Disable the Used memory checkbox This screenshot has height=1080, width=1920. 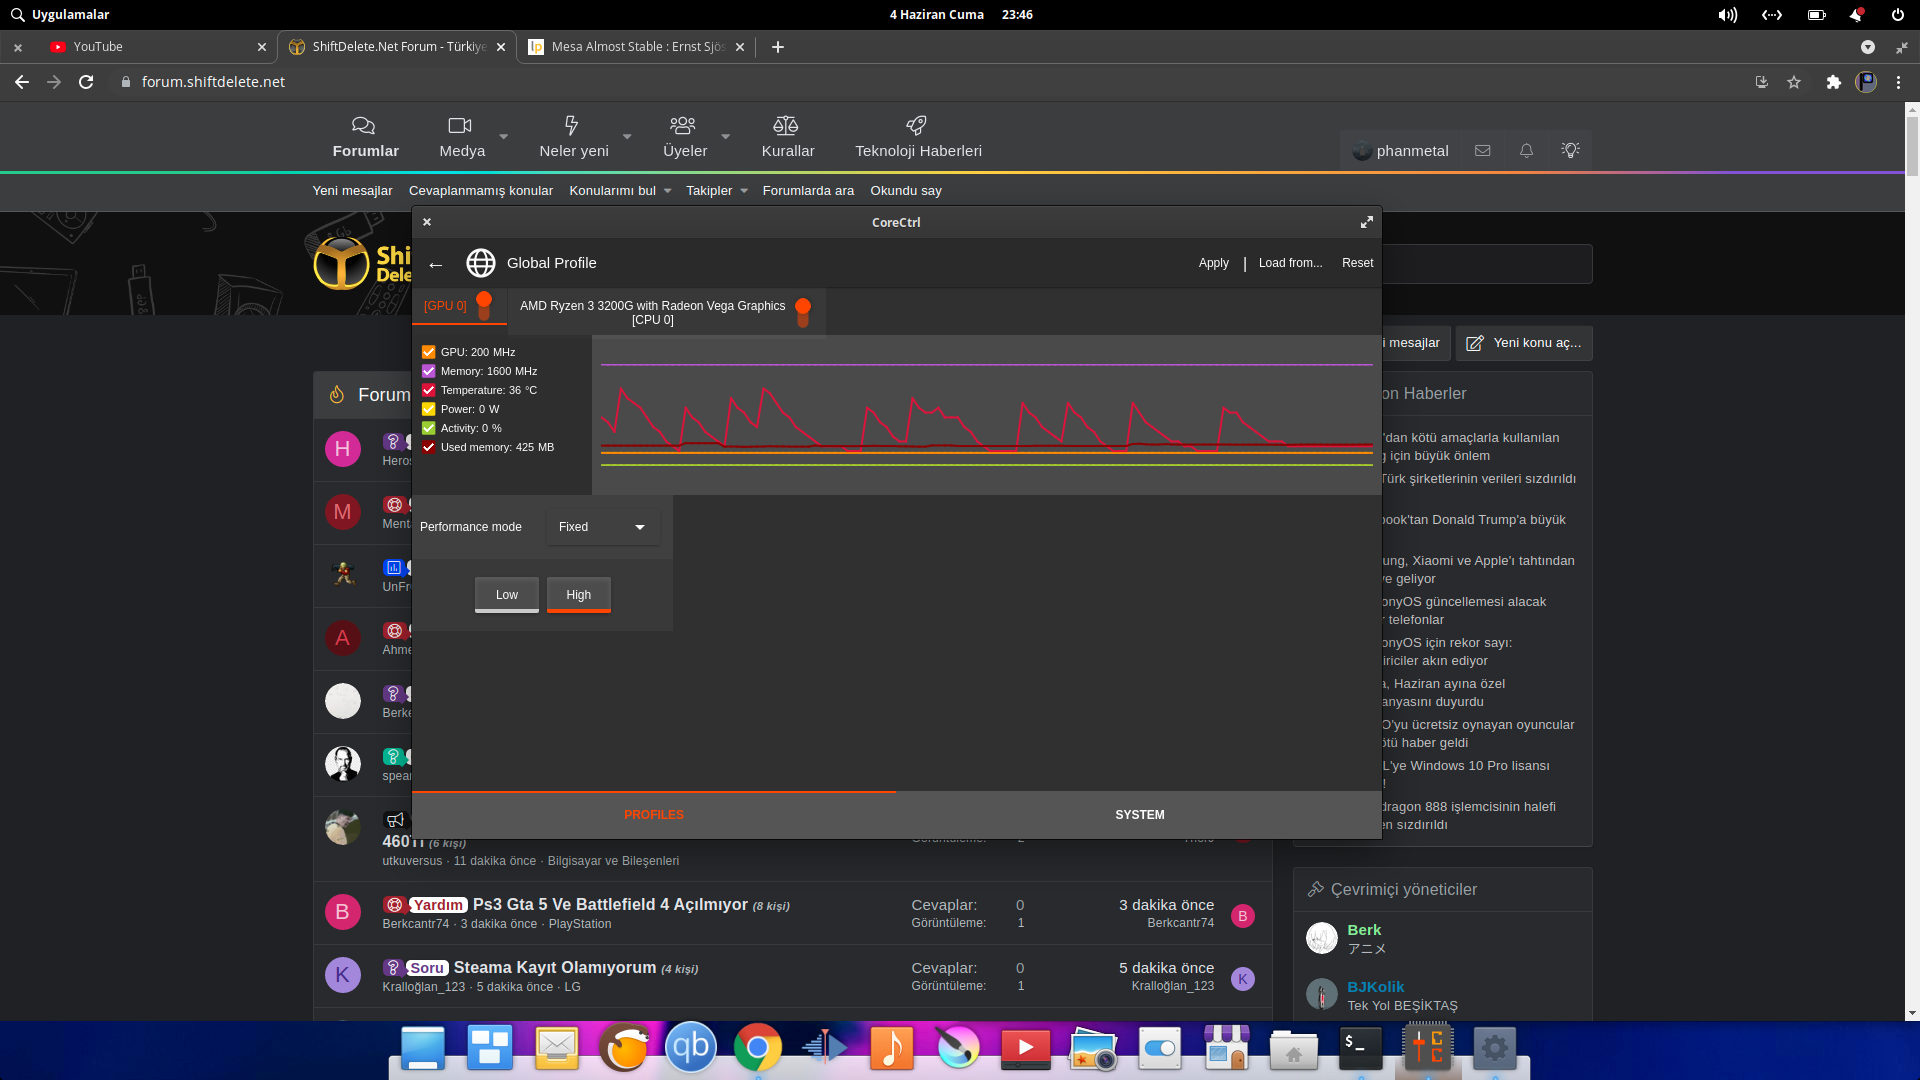click(x=429, y=447)
